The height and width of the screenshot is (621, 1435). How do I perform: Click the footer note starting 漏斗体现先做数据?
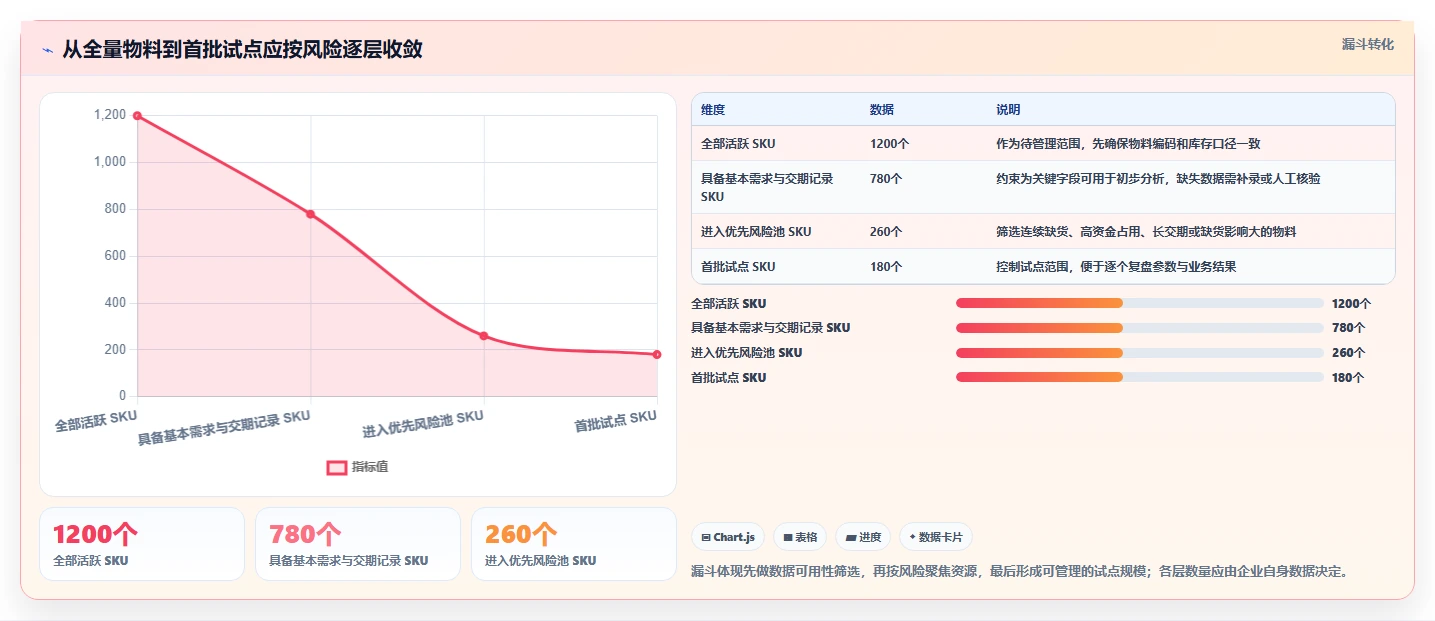coord(1020,572)
